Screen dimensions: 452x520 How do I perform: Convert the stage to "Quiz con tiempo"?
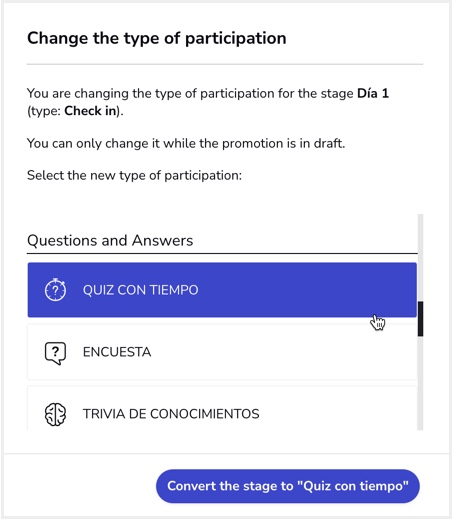pyautogui.click(x=288, y=486)
